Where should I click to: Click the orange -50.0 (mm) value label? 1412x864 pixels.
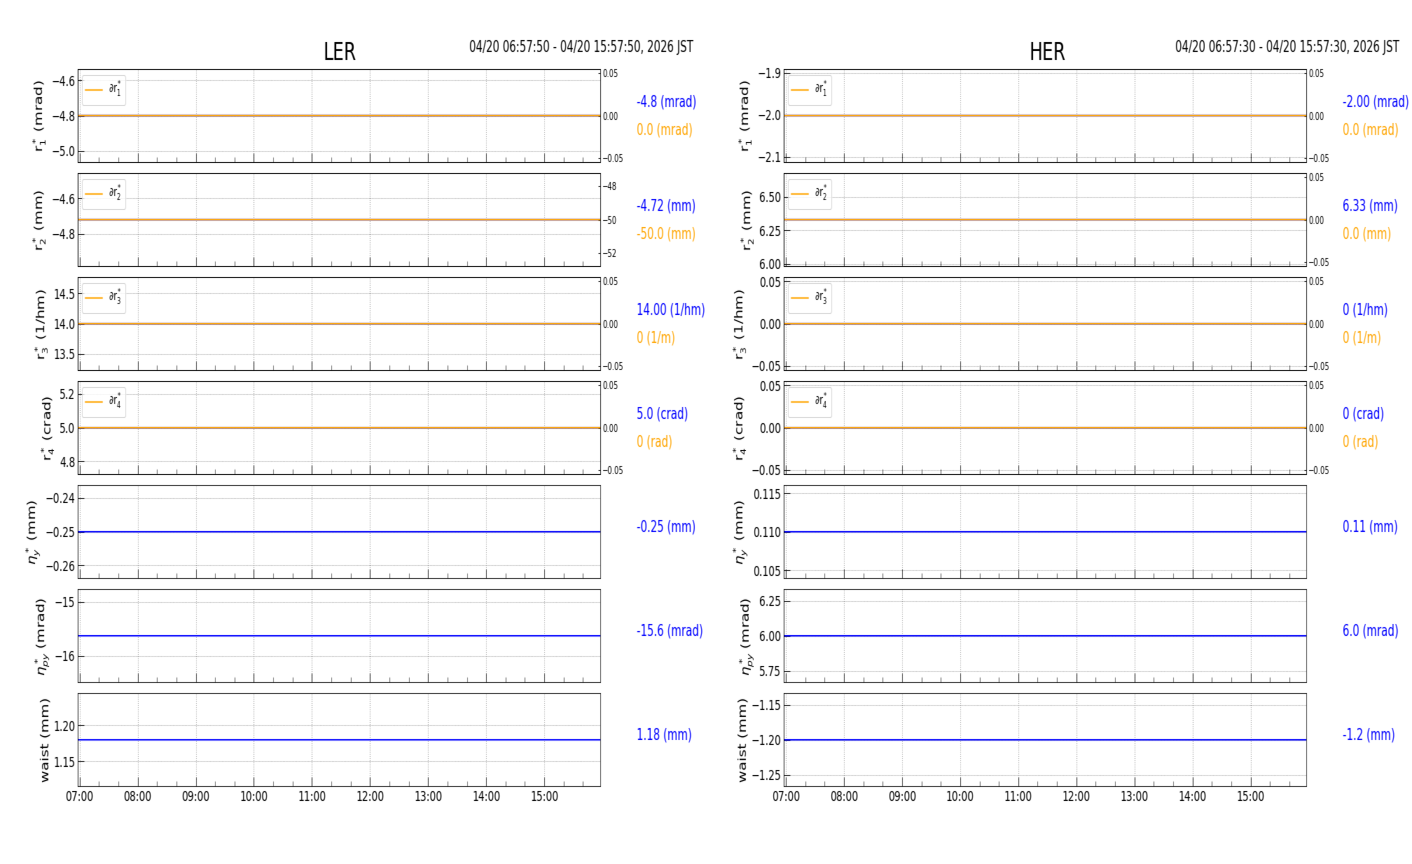coord(666,234)
